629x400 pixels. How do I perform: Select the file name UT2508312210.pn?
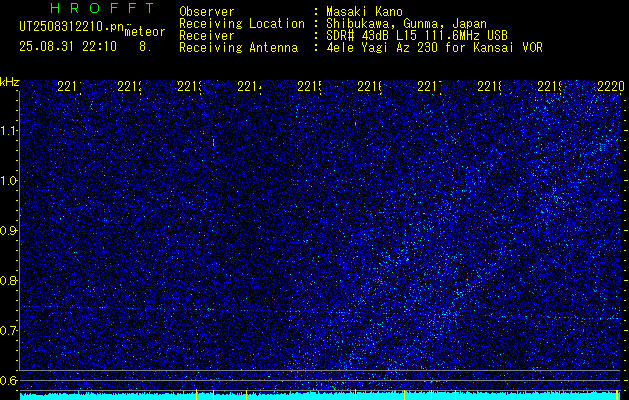pyautogui.click(x=71, y=27)
